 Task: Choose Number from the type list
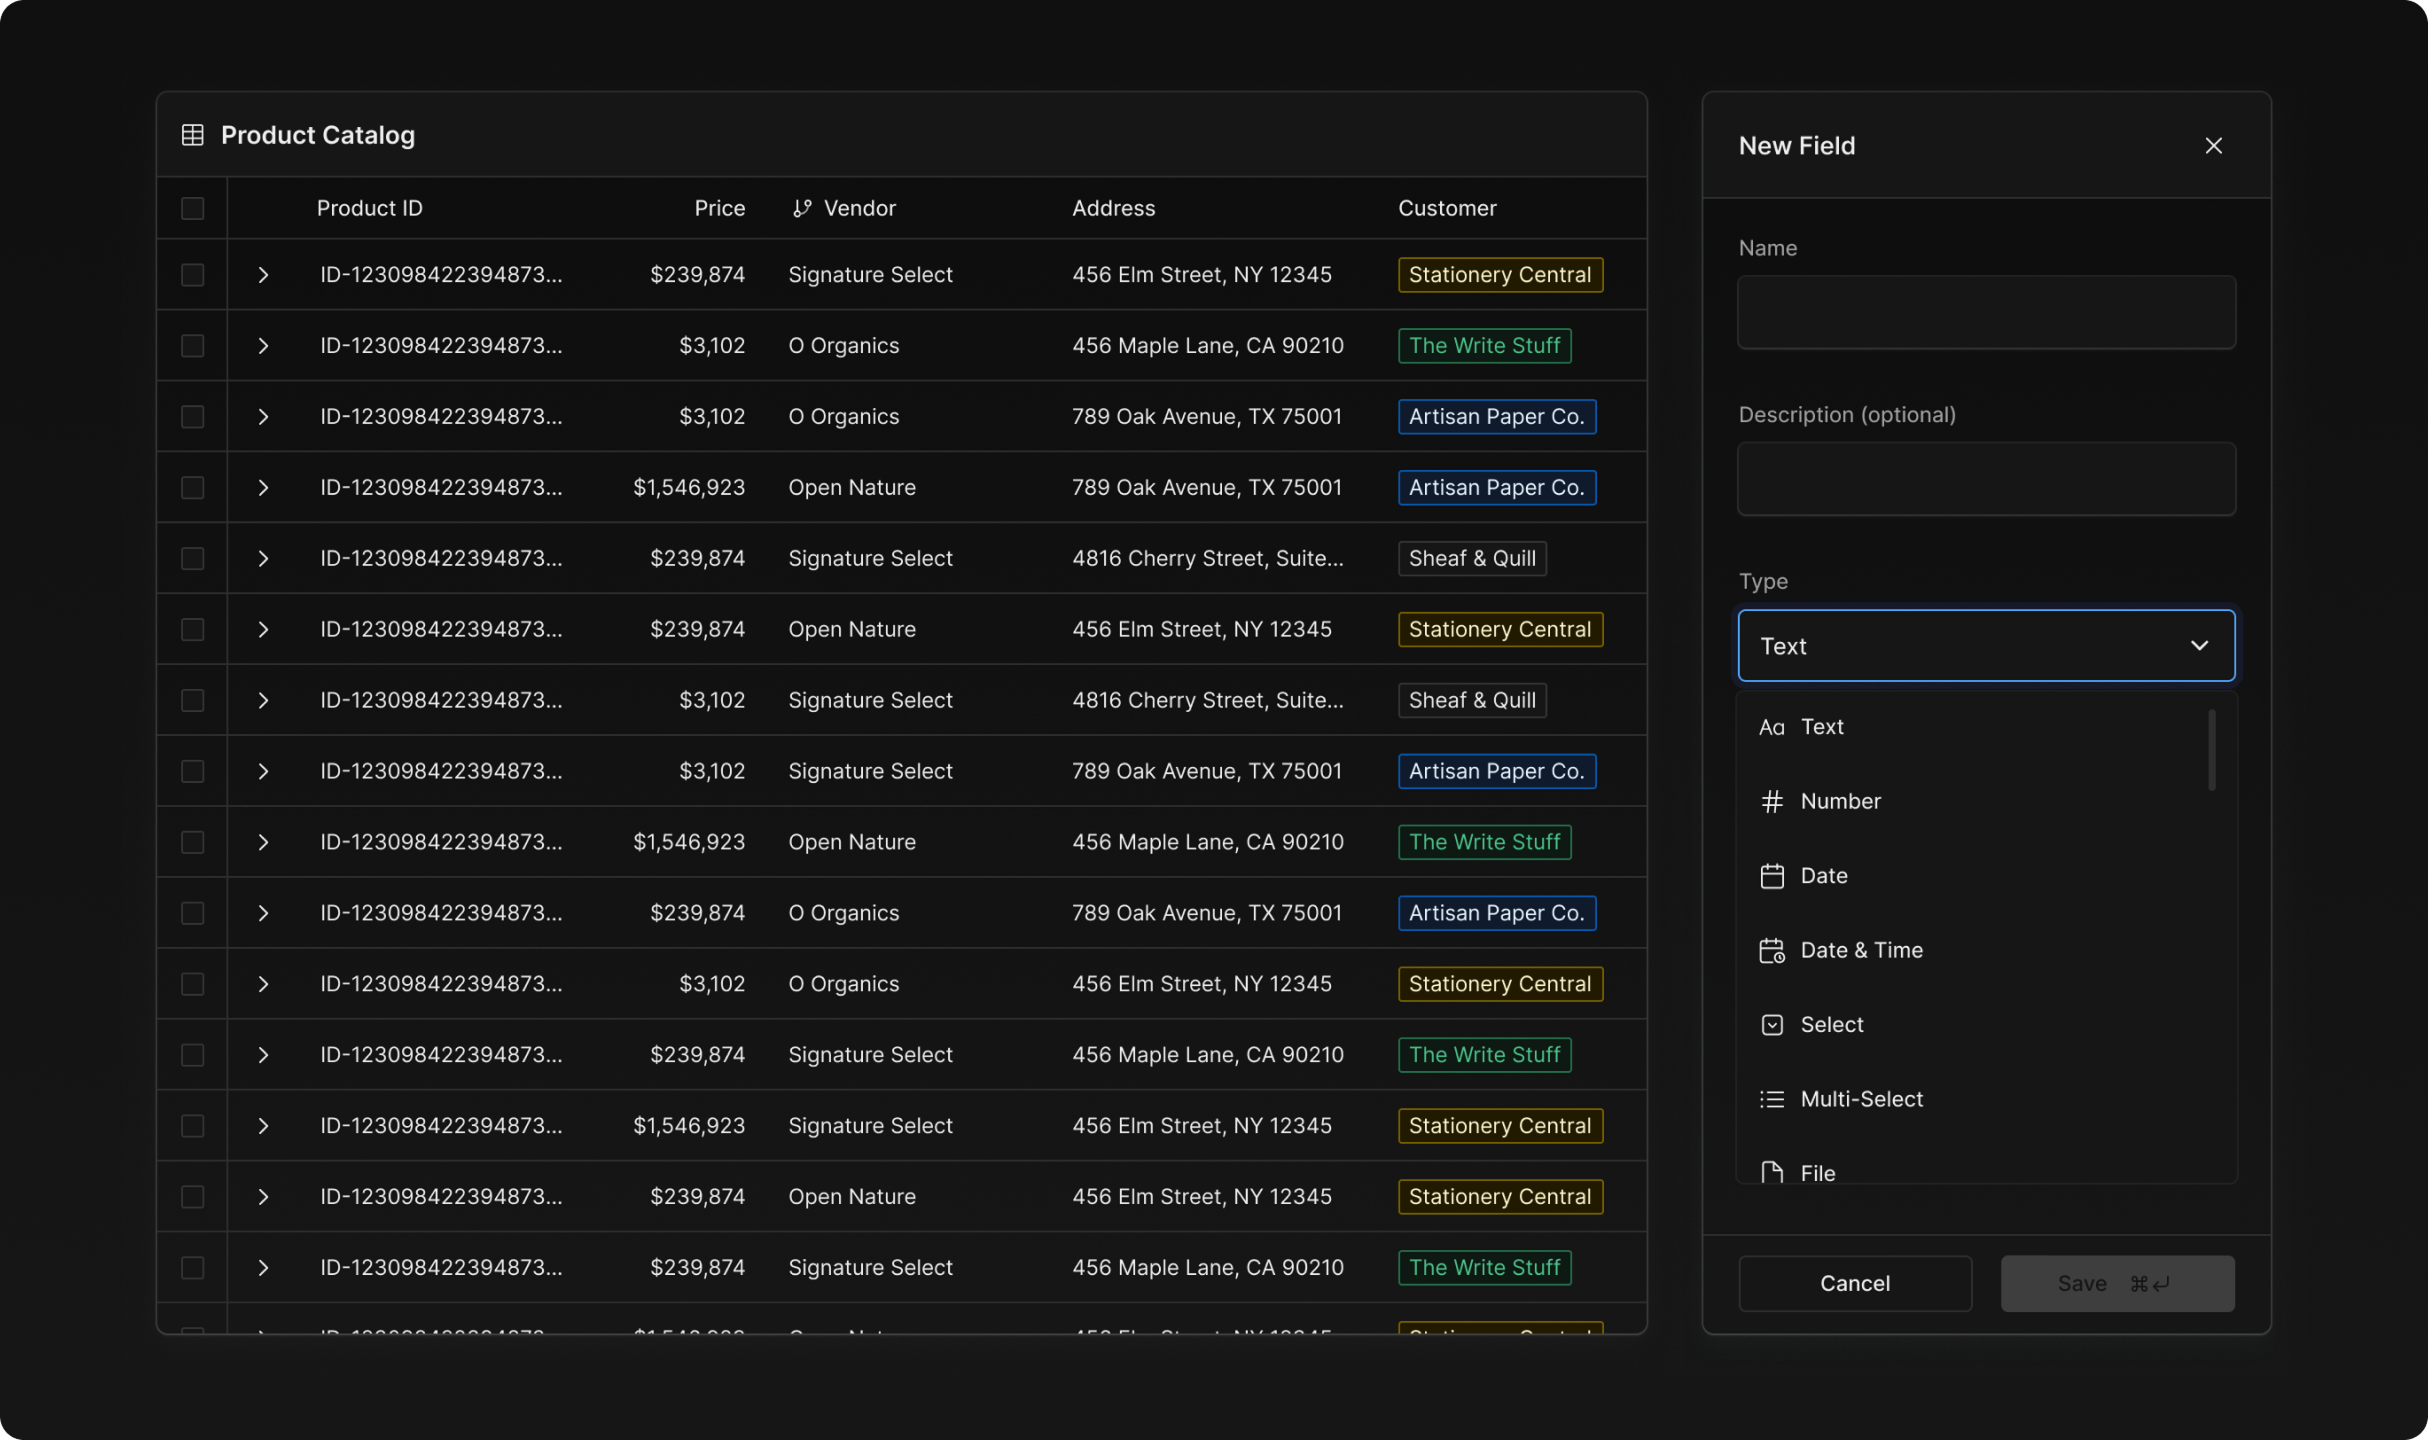click(1839, 802)
